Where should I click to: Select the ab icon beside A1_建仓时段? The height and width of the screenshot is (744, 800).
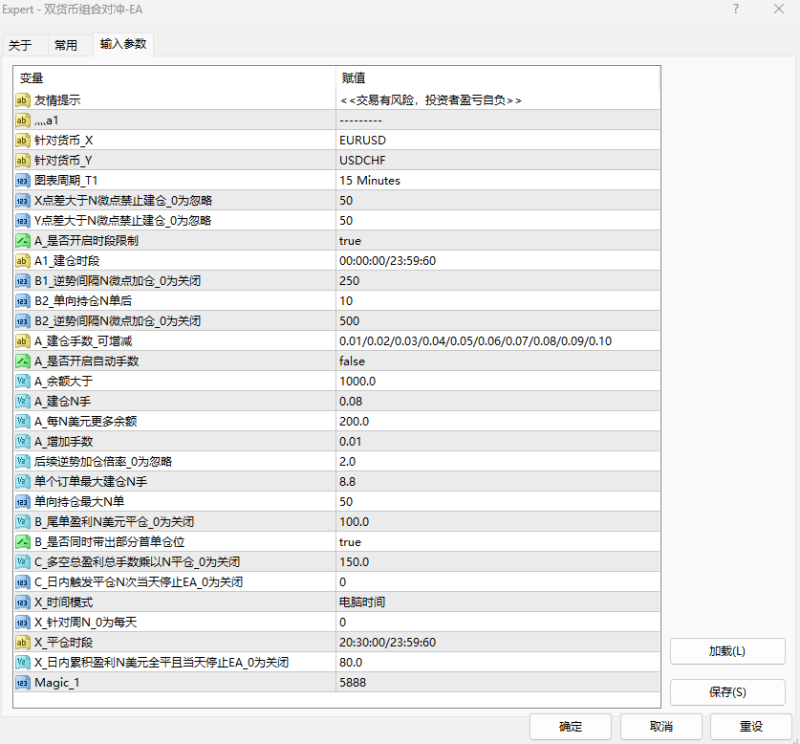click(x=21, y=260)
